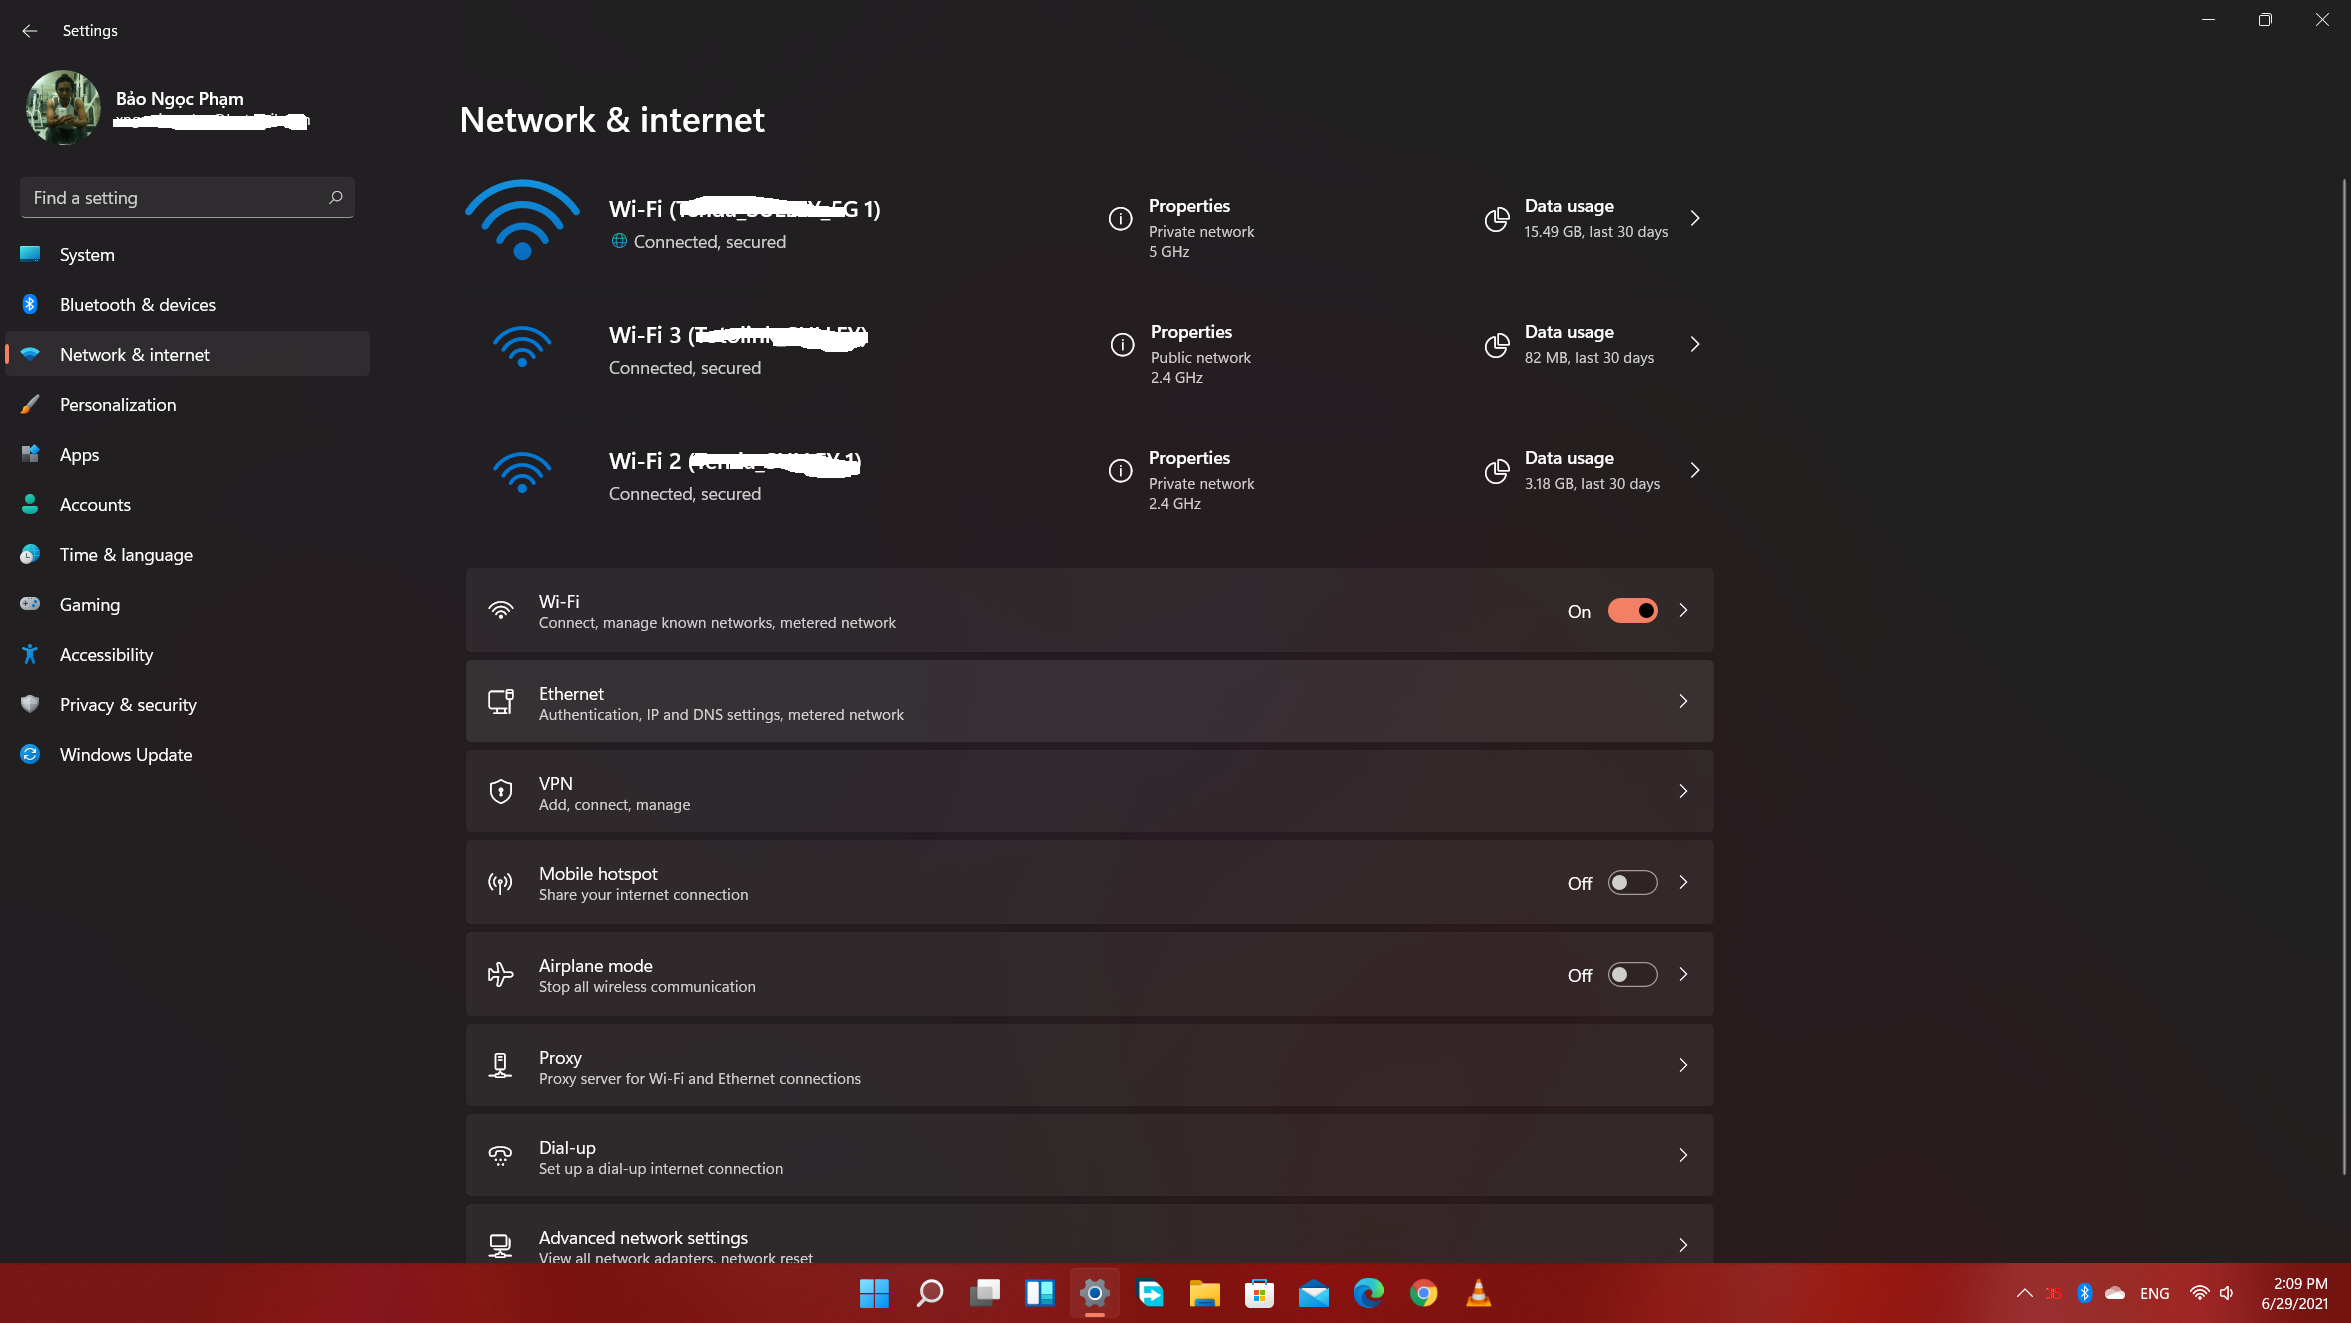
Task: Turn on Airplane mode toggle
Action: click(x=1632, y=975)
